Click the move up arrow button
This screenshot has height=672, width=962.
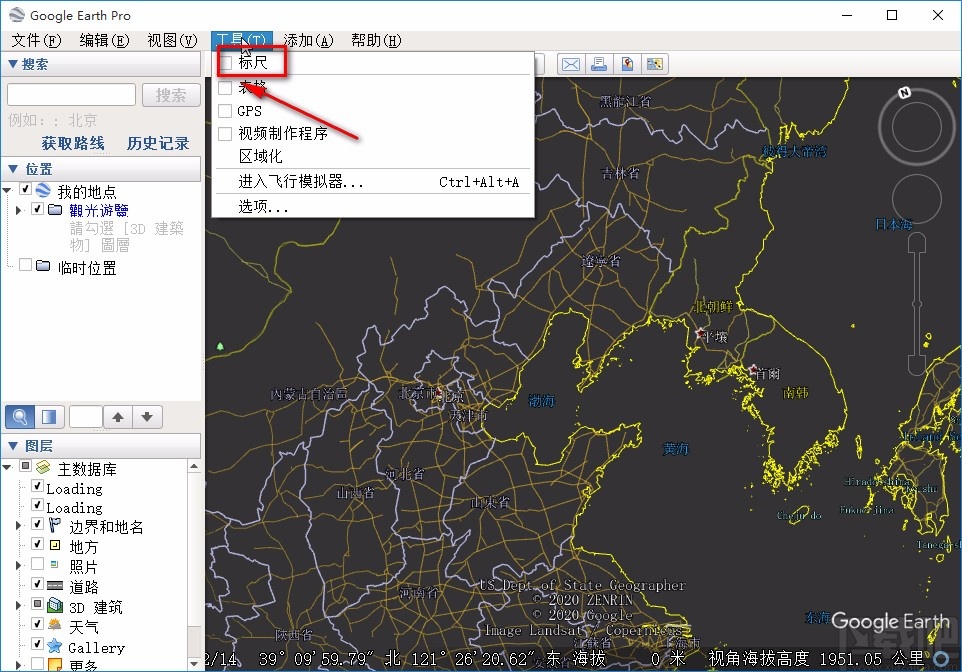pos(118,417)
